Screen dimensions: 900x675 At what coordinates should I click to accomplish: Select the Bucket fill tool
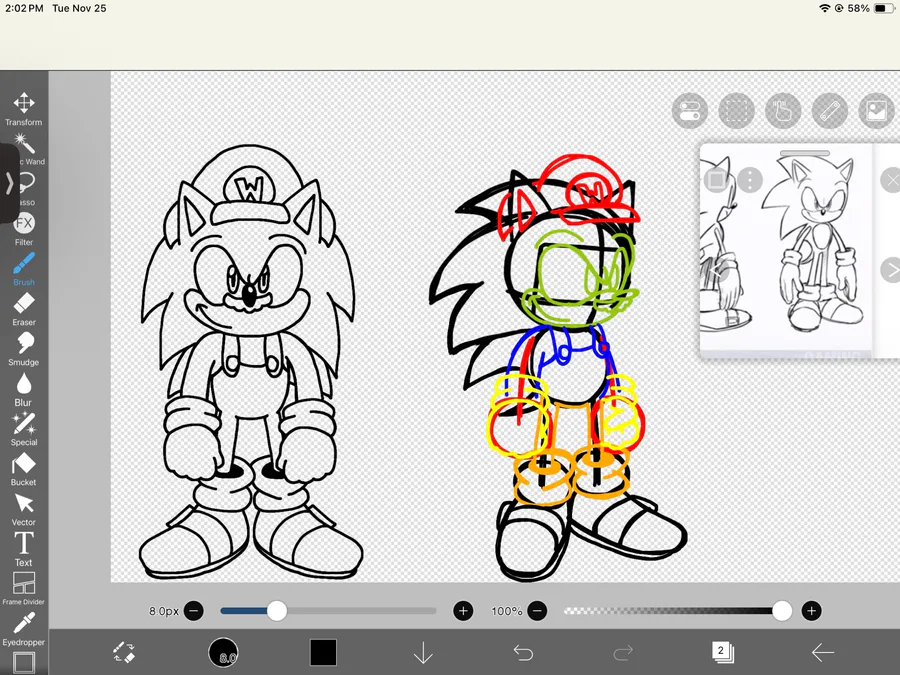click(24, 469)
